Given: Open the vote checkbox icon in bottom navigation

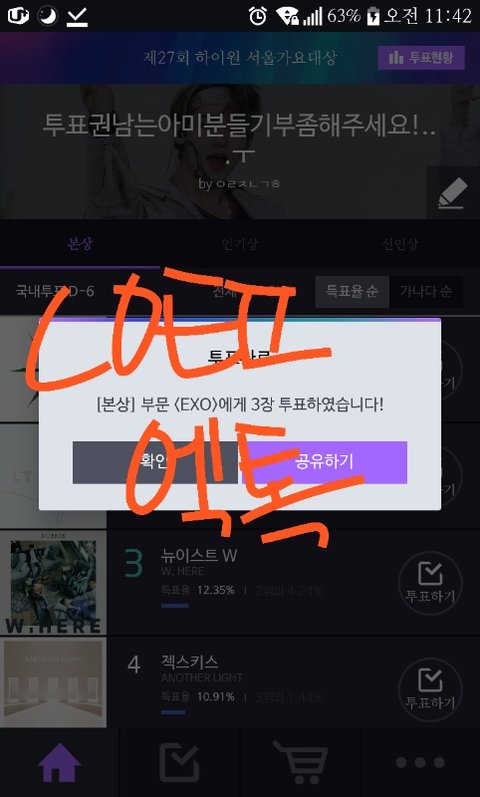Looking at the screenshot, I should [x=179, y=762].
